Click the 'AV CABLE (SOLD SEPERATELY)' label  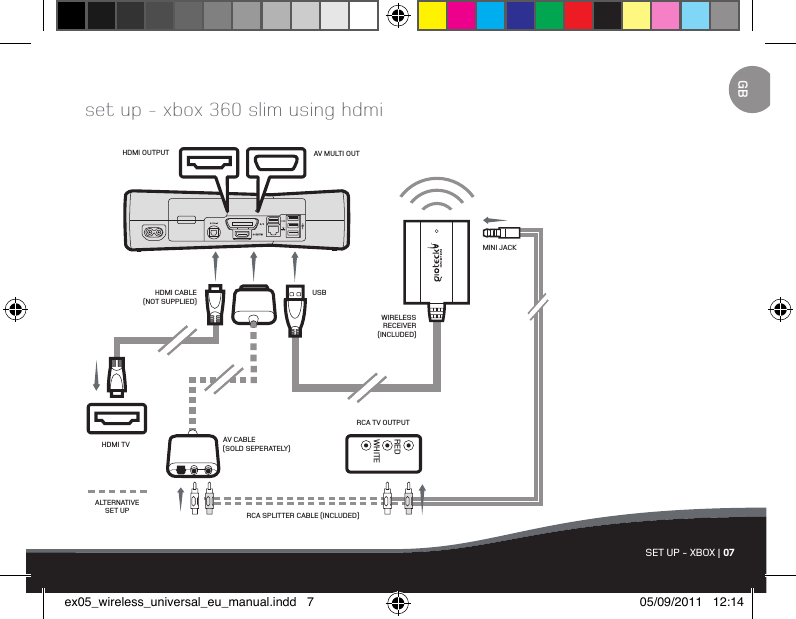257,444
